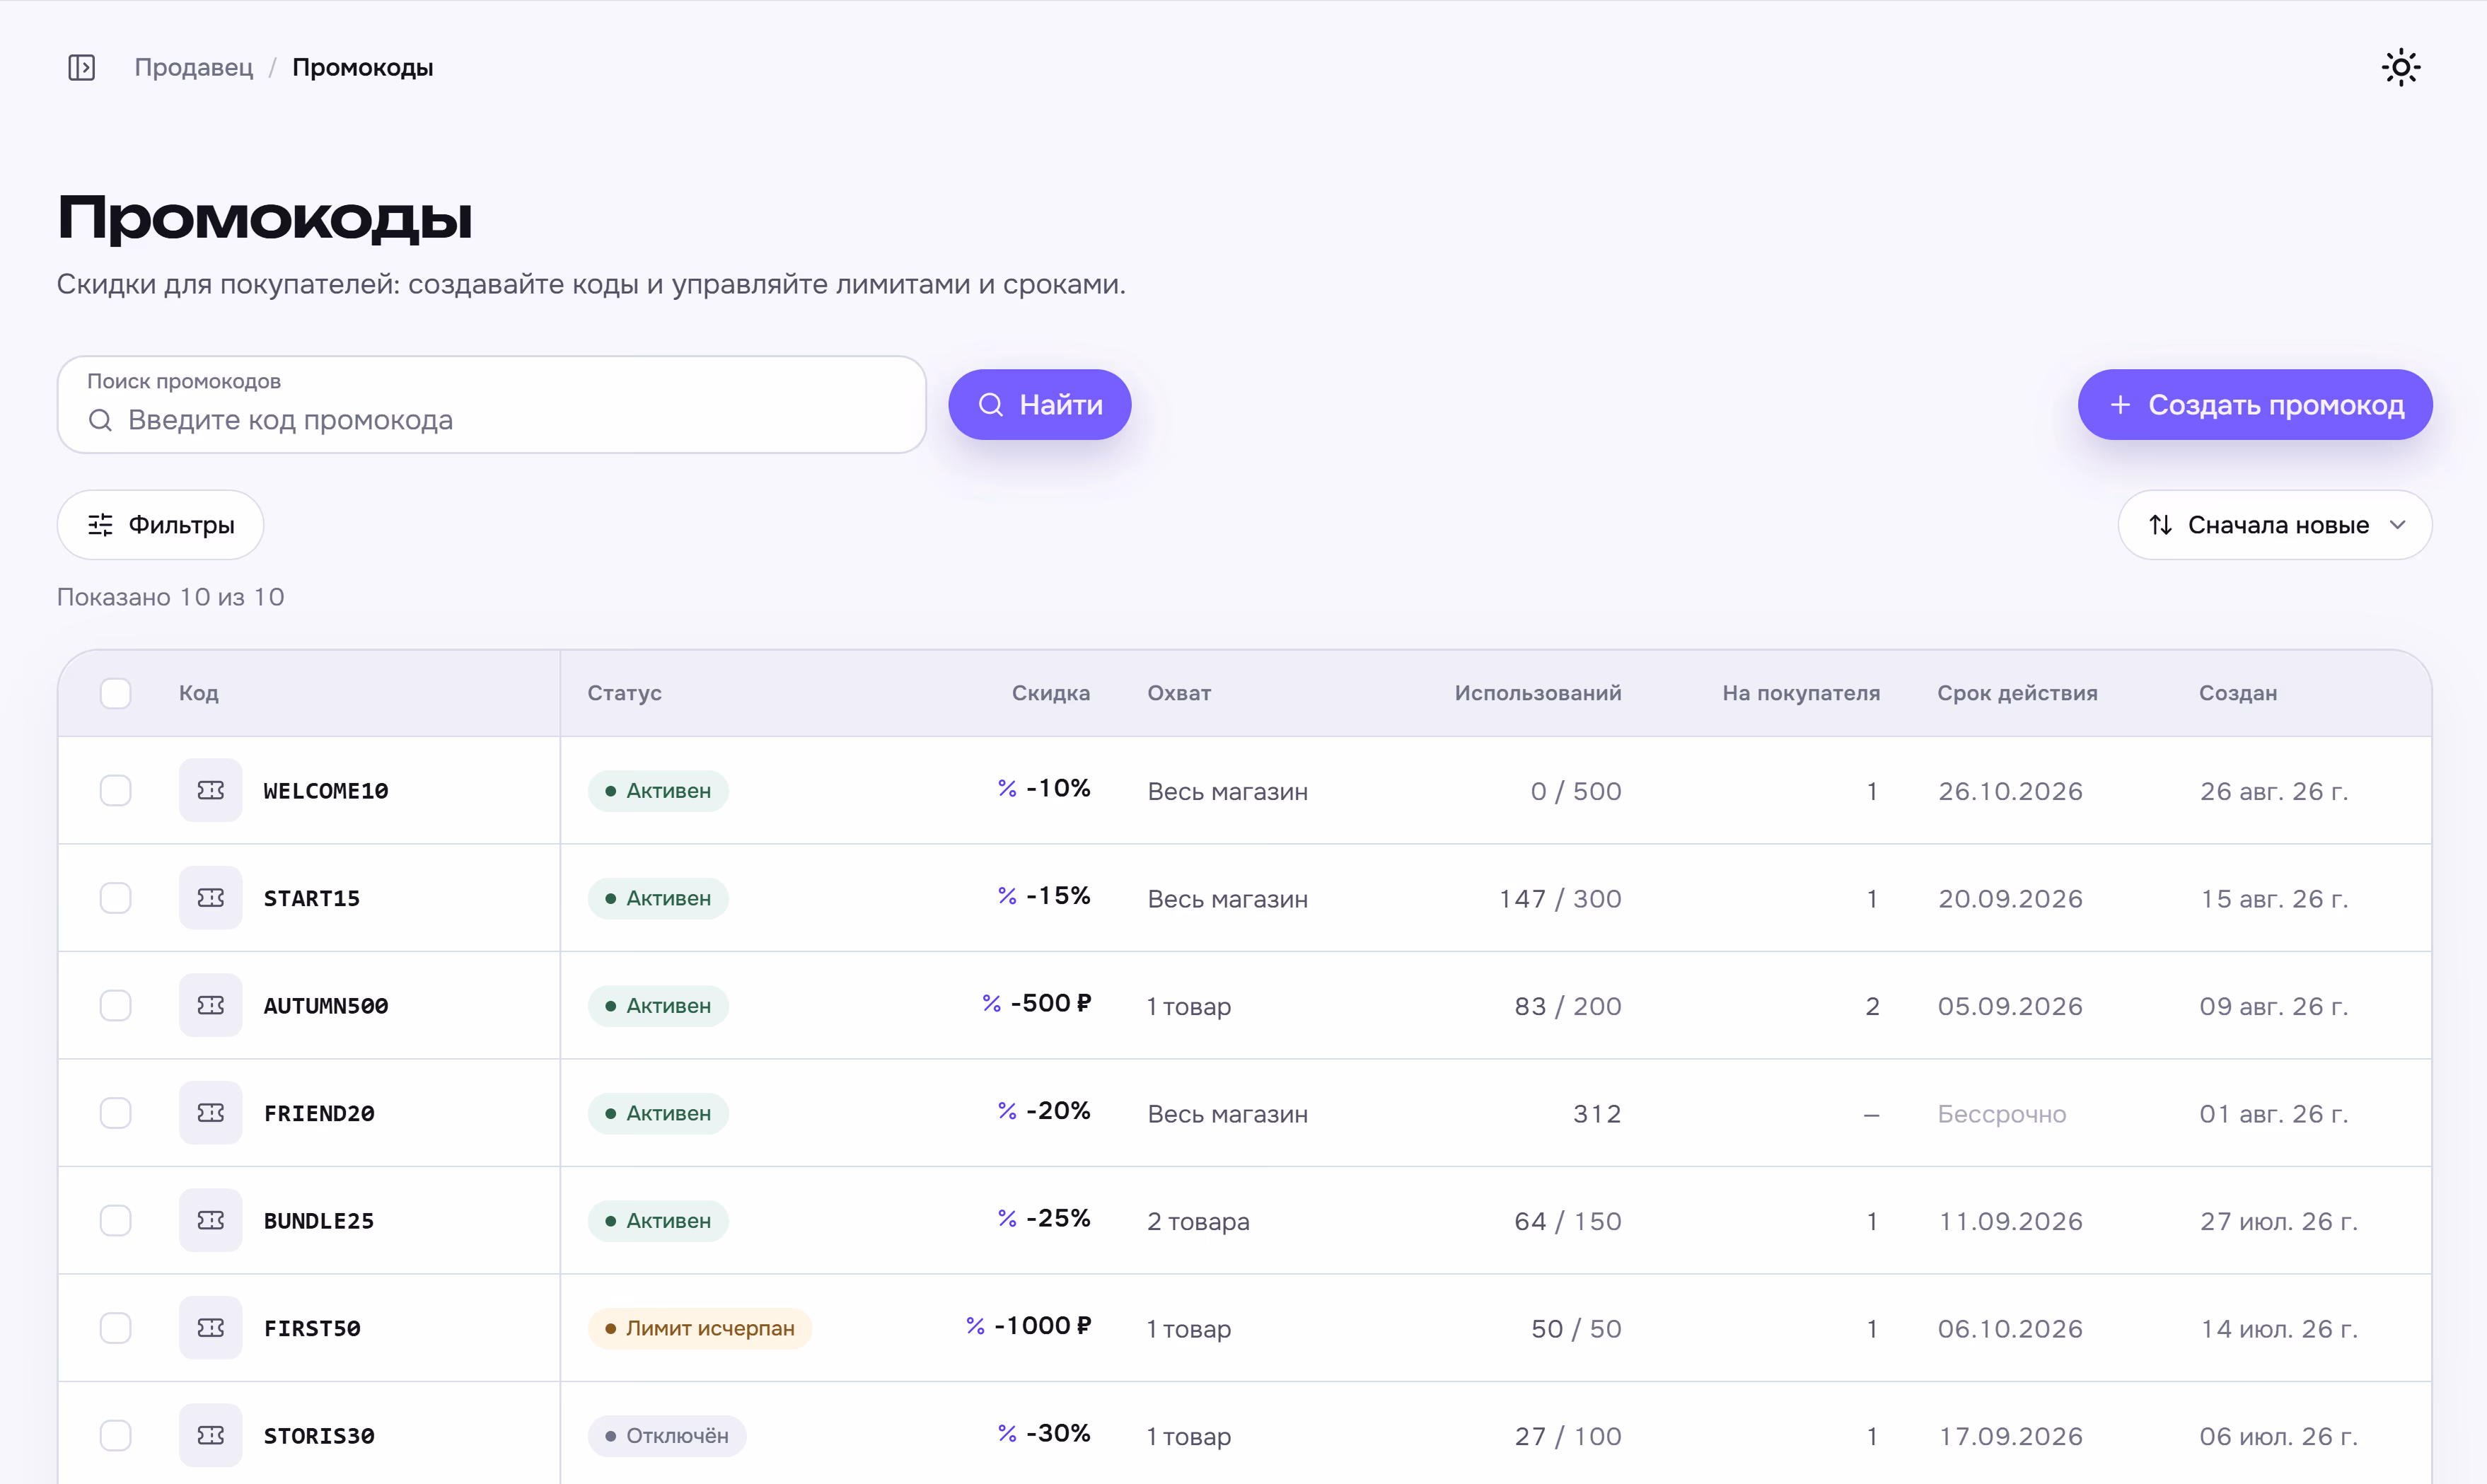This screenshot has width=2487, height=1484.
Task: Click the 'Создан' column header
Action: coord(2237,693)
